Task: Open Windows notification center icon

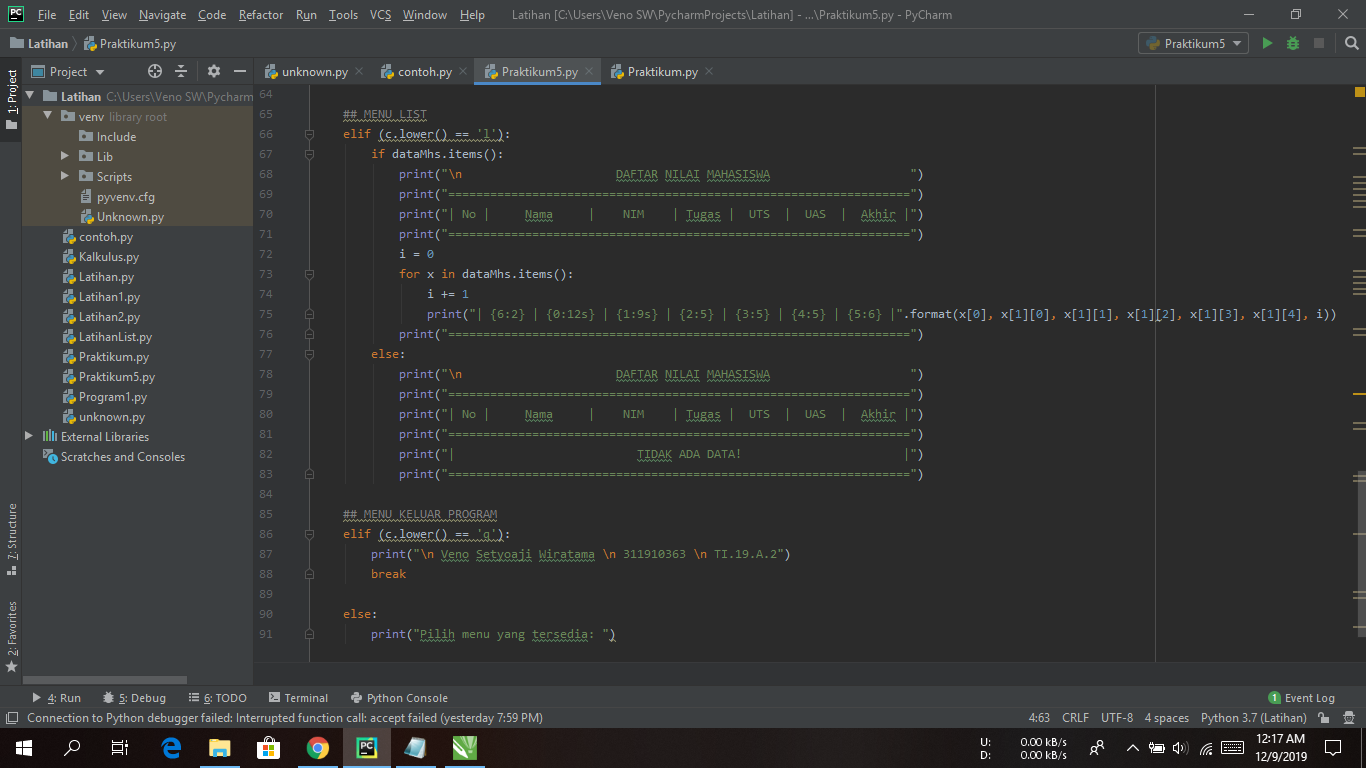Action: coord(1333,747)
